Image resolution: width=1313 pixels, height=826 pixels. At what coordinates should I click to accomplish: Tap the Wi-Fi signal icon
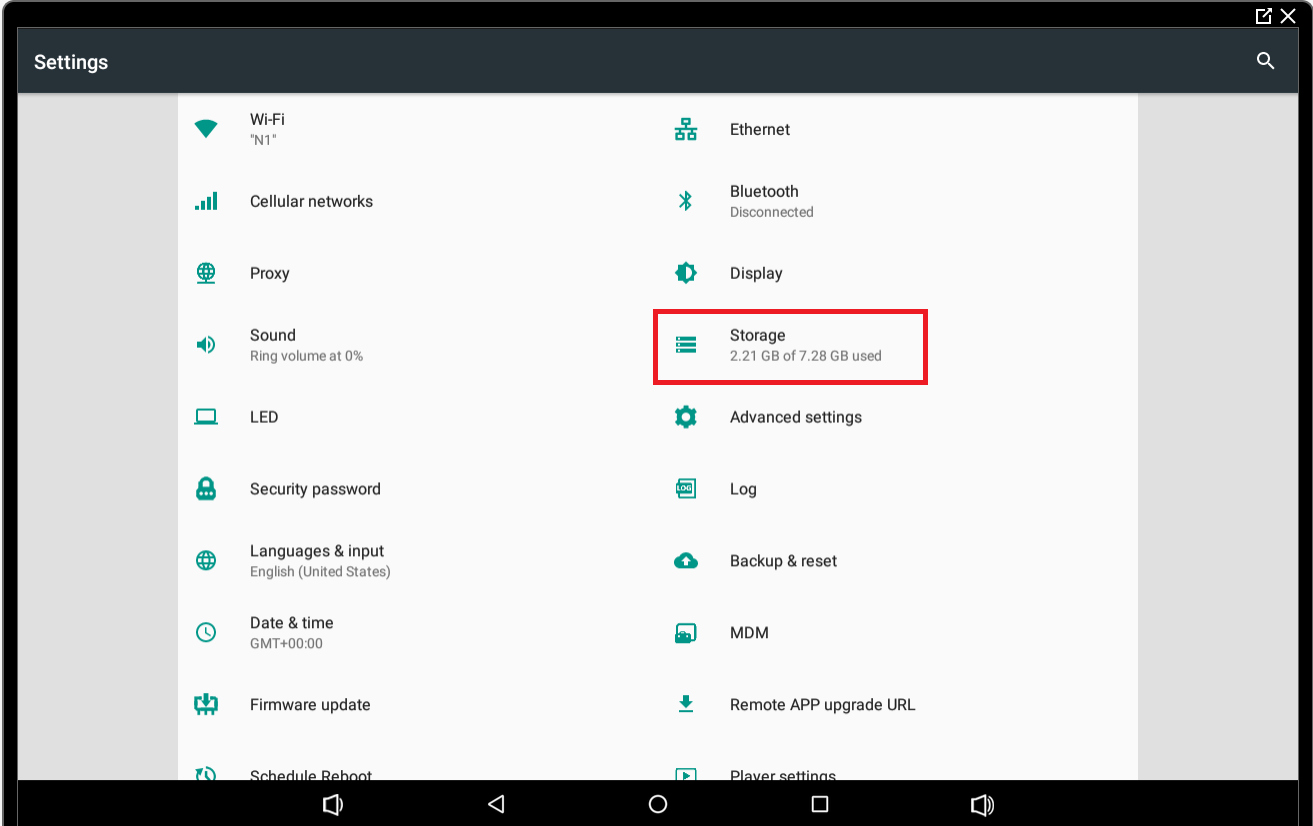[206, 129]
